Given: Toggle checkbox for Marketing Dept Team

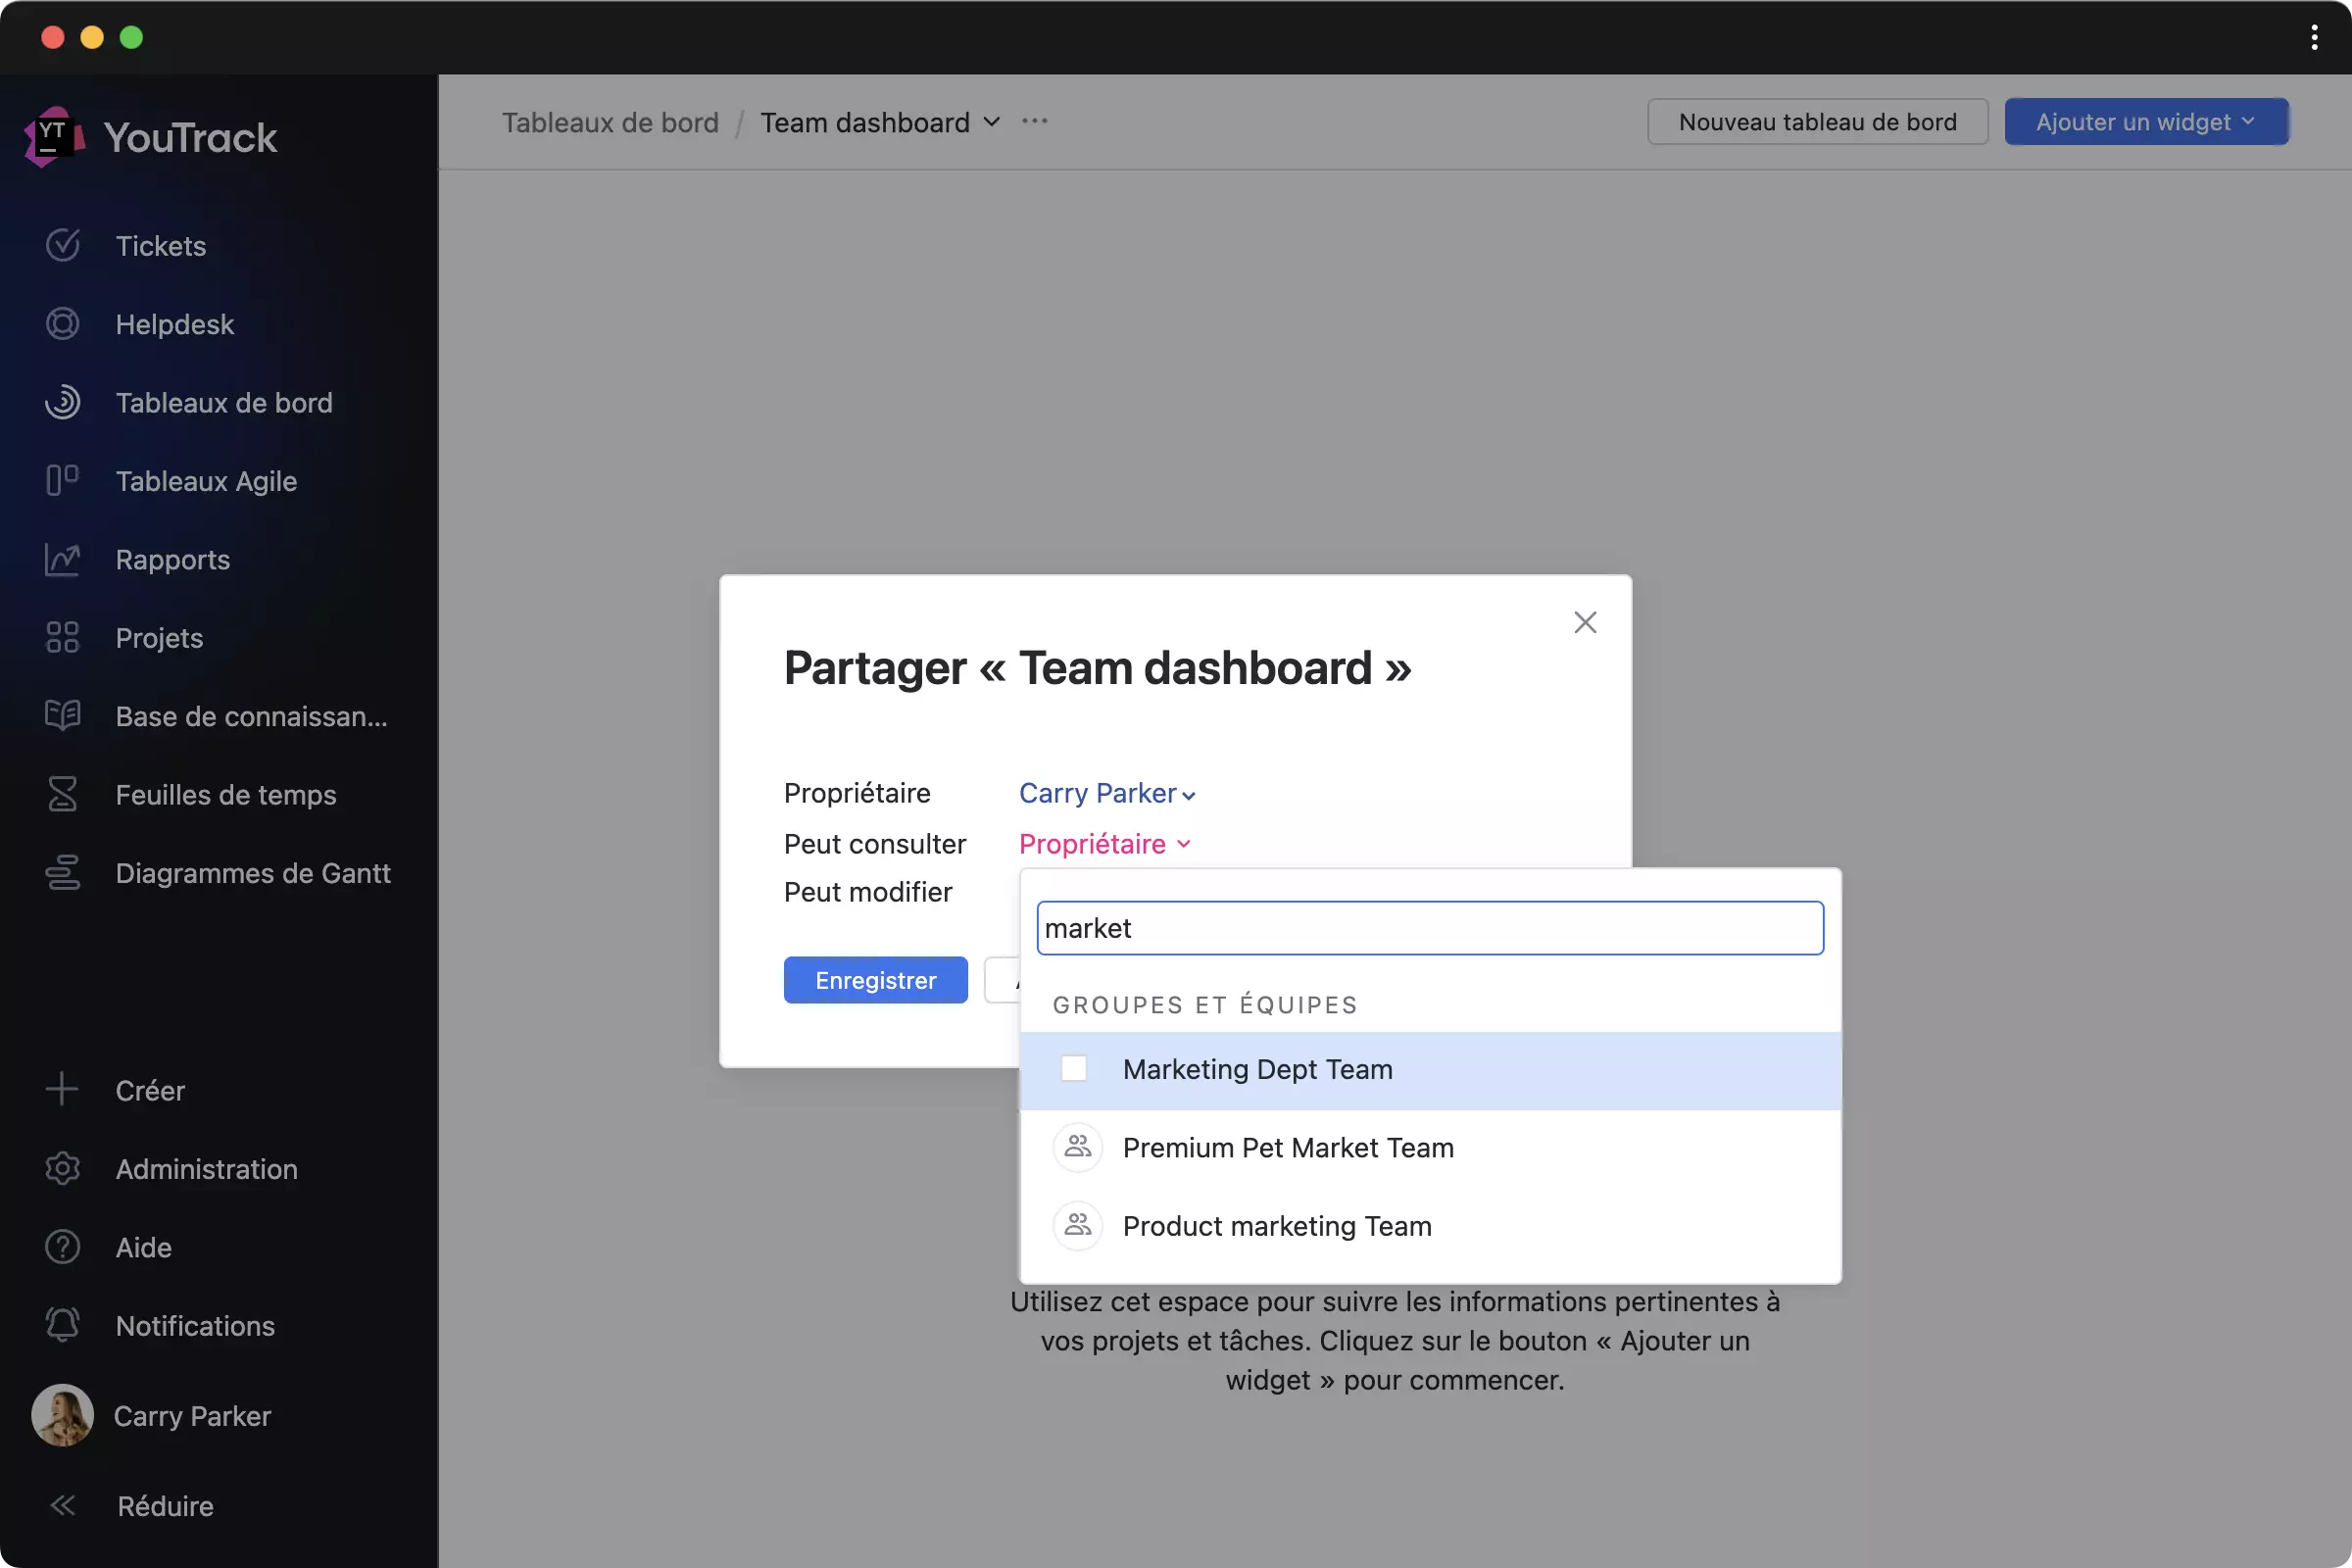Looking at the screenshot, I should (1074, 1067).
